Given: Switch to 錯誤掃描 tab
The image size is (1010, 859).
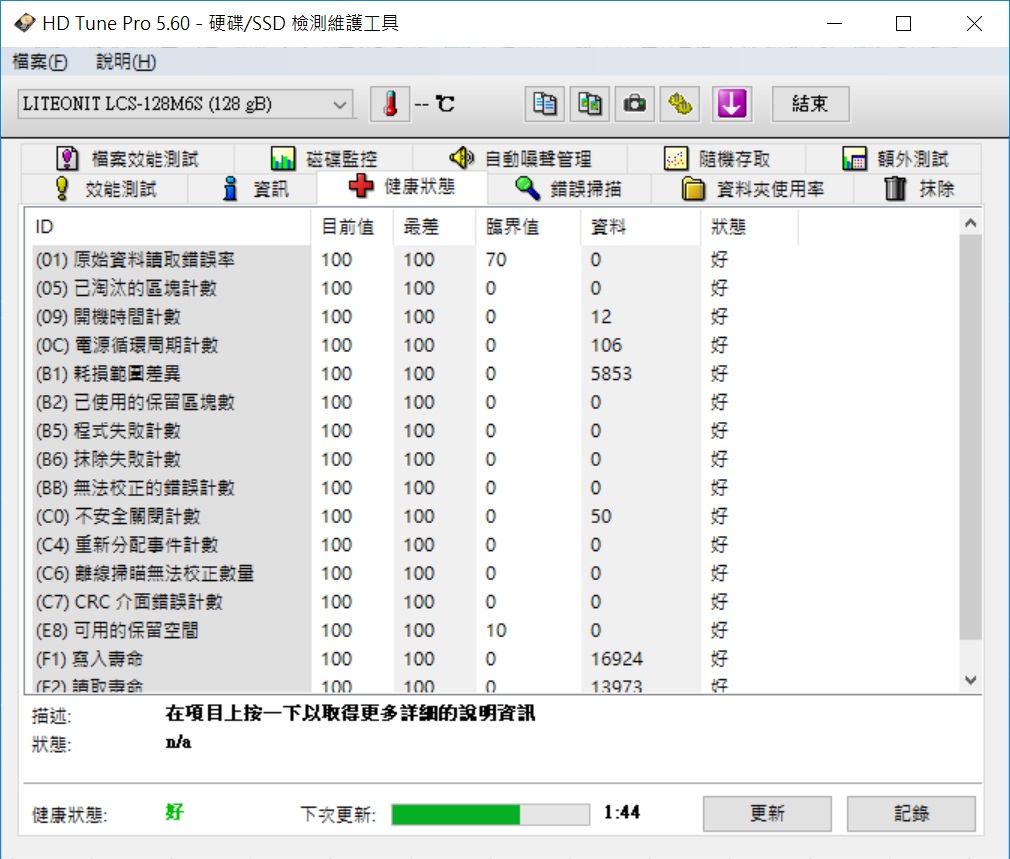Looking at the screenshot, I should [x=569, y=189].
